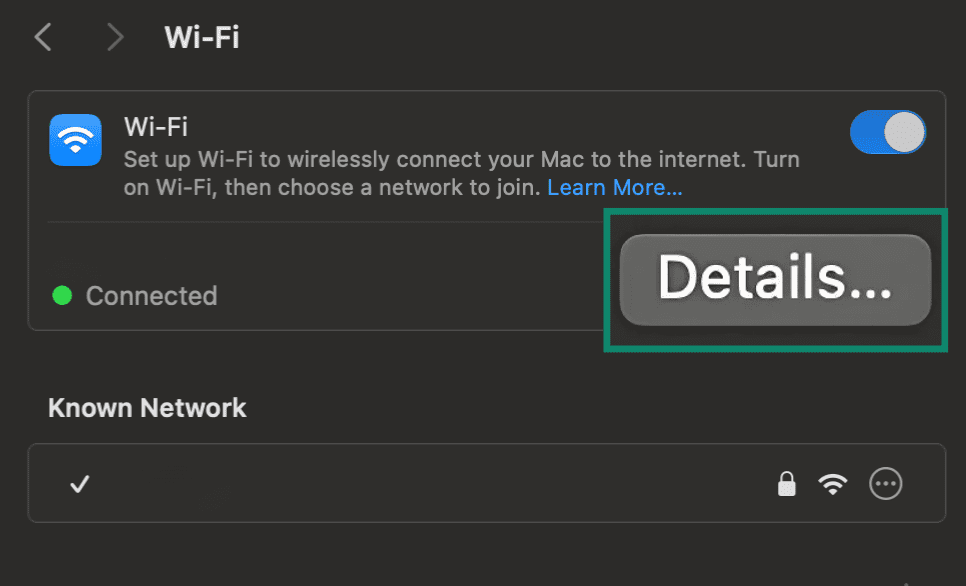Open the Details dialog for the connection
The image size is (966, 586).
[775, 279]
